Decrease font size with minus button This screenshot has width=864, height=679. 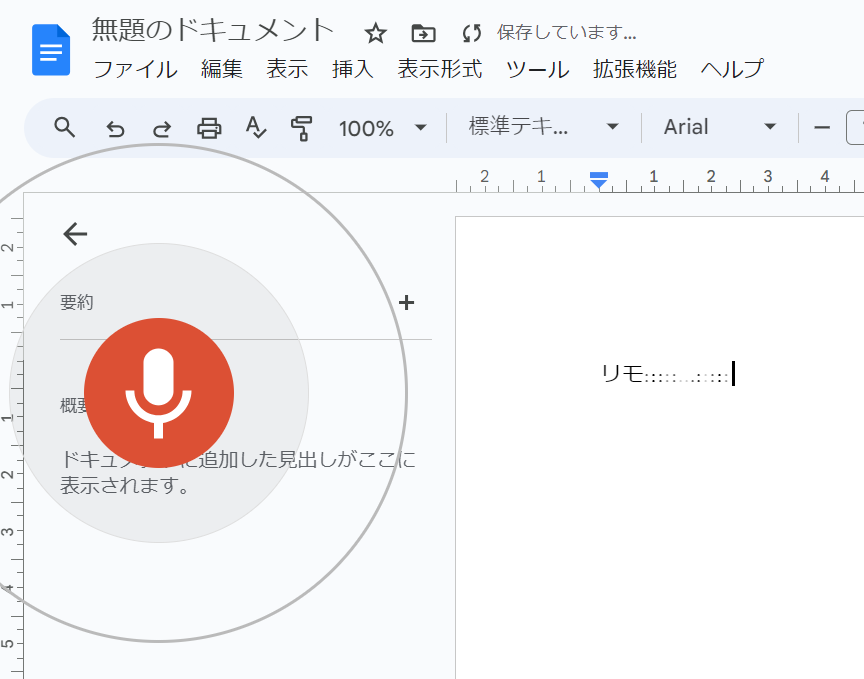coord(822,127)
